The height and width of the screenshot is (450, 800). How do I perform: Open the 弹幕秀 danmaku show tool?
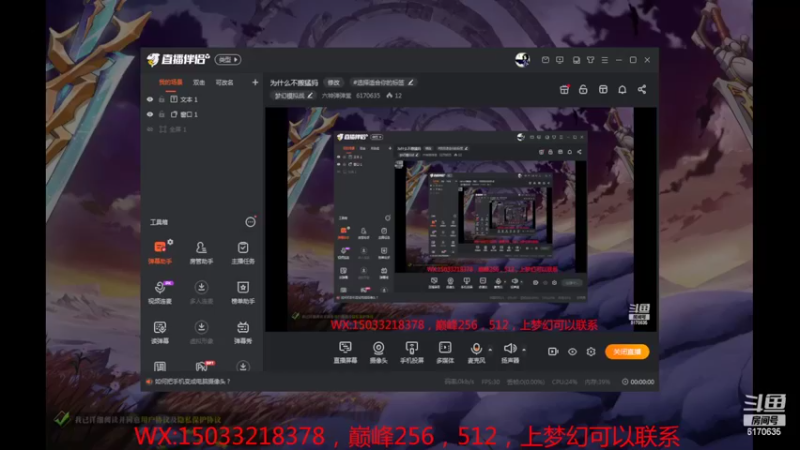(243, 332)
